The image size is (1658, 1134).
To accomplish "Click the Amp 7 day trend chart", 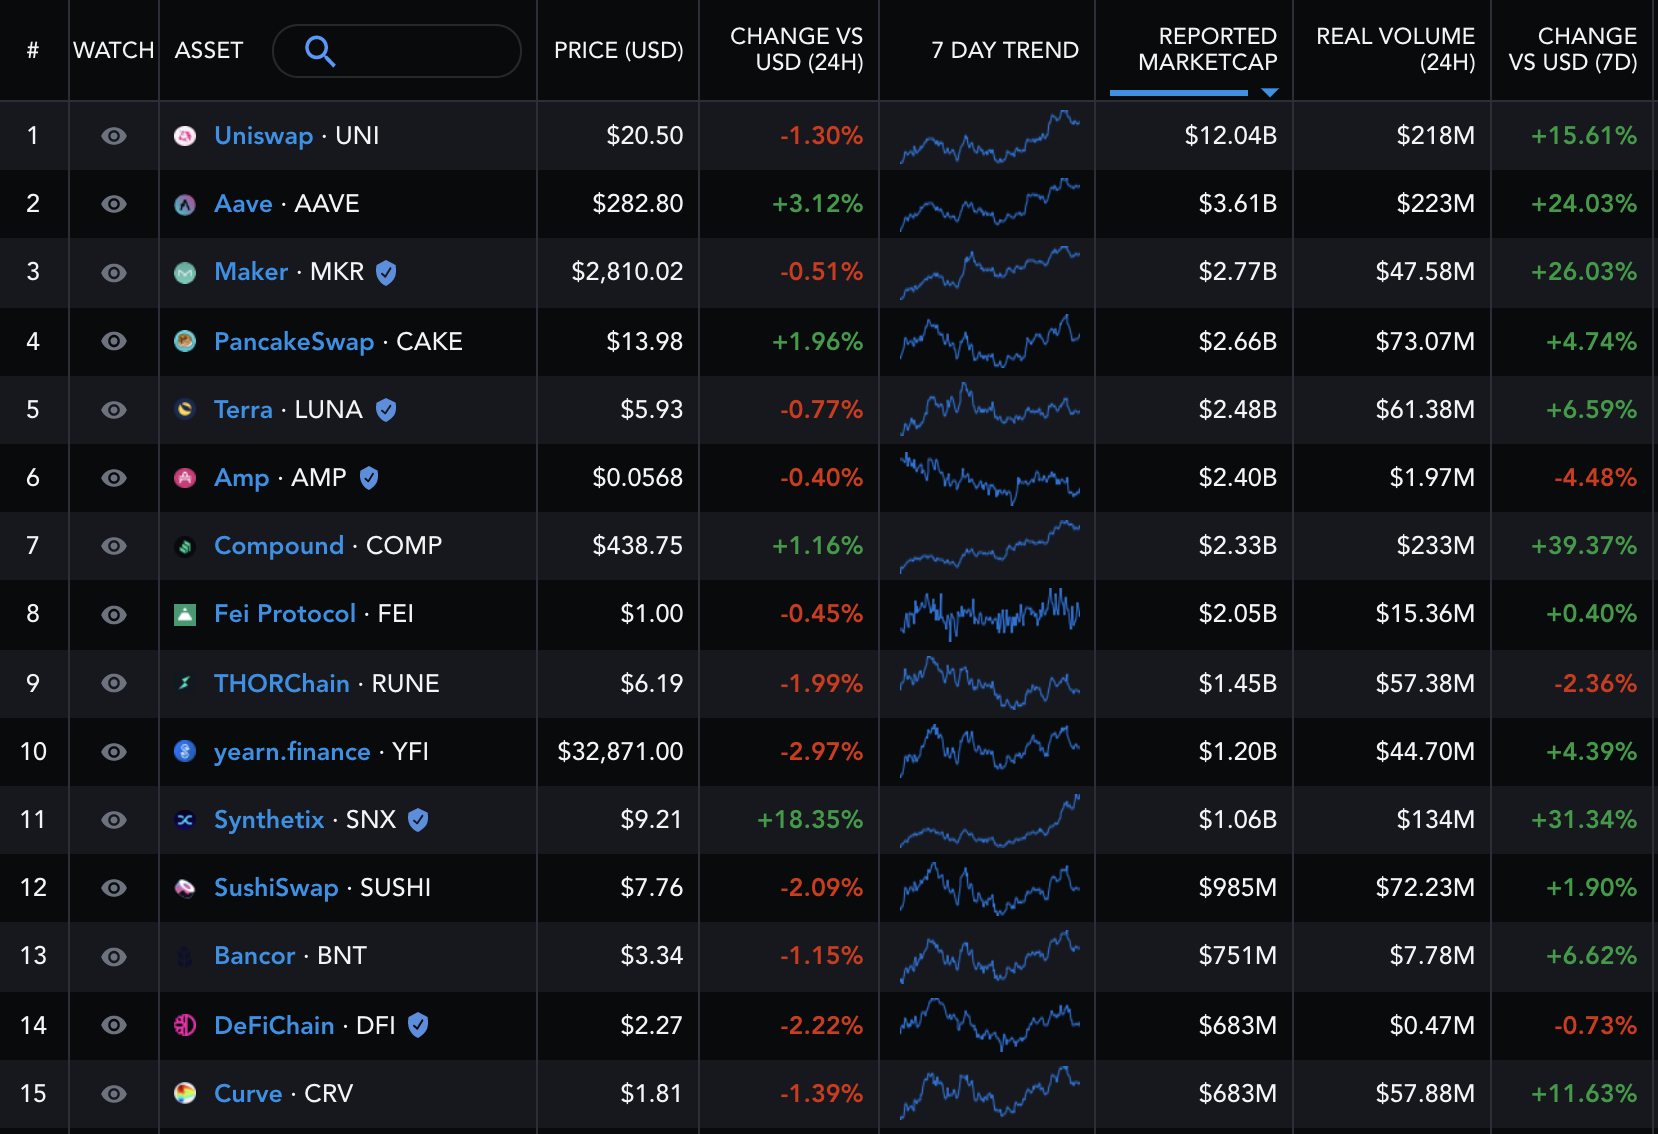I will point(989,478).
